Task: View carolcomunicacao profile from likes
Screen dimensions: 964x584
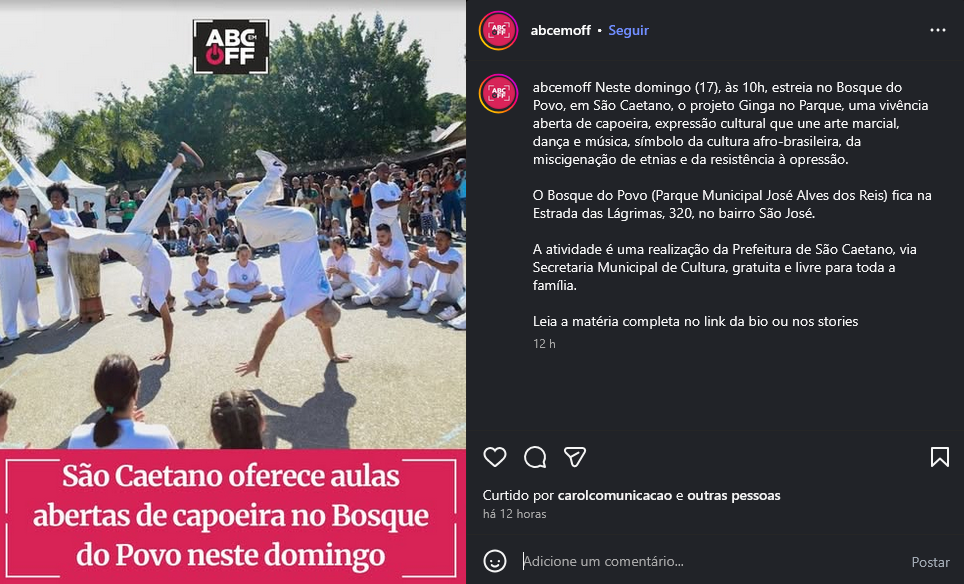Action: pyautogui.click(x=615, y=495)
